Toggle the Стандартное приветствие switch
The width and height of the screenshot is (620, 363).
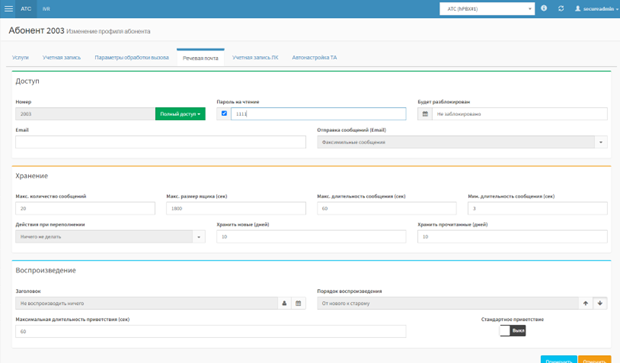[512, 331]
